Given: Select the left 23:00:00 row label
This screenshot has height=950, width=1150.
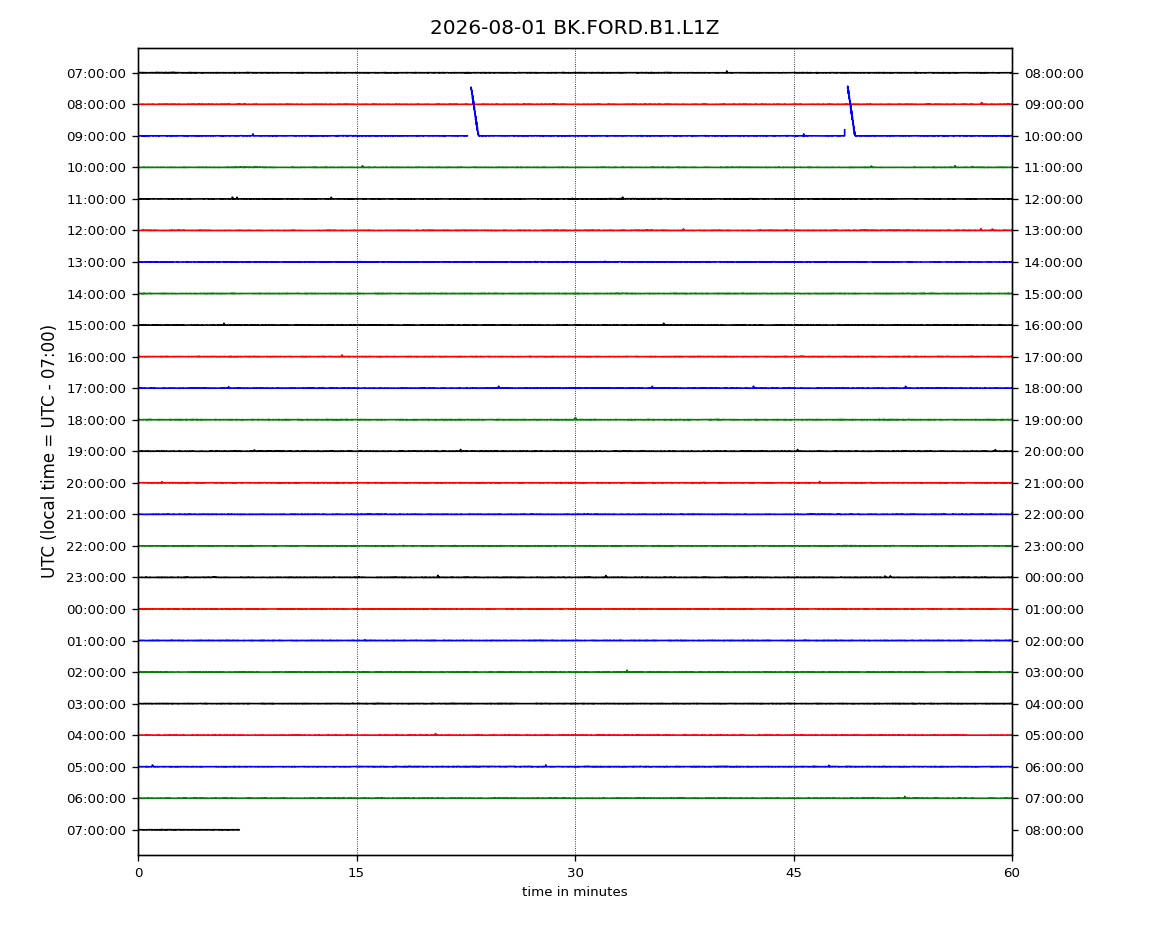Looking at the screenshot, I should (96, 578).
